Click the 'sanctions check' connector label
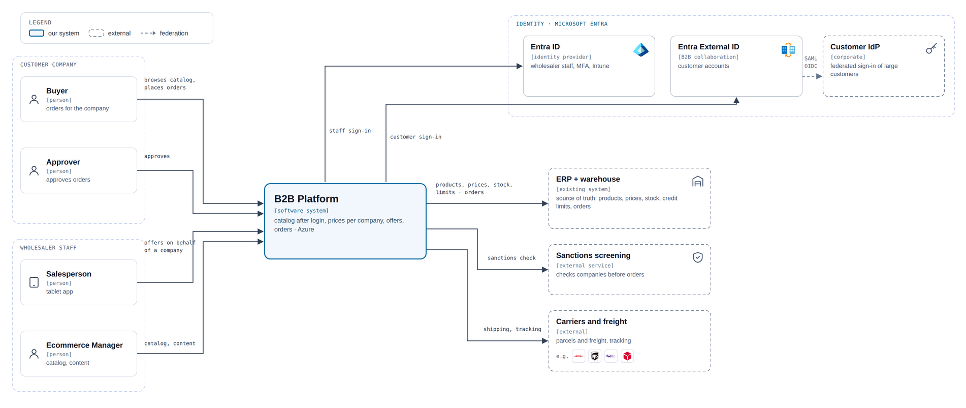The height and width of the screenshot is (408, 966). (511, 258)
